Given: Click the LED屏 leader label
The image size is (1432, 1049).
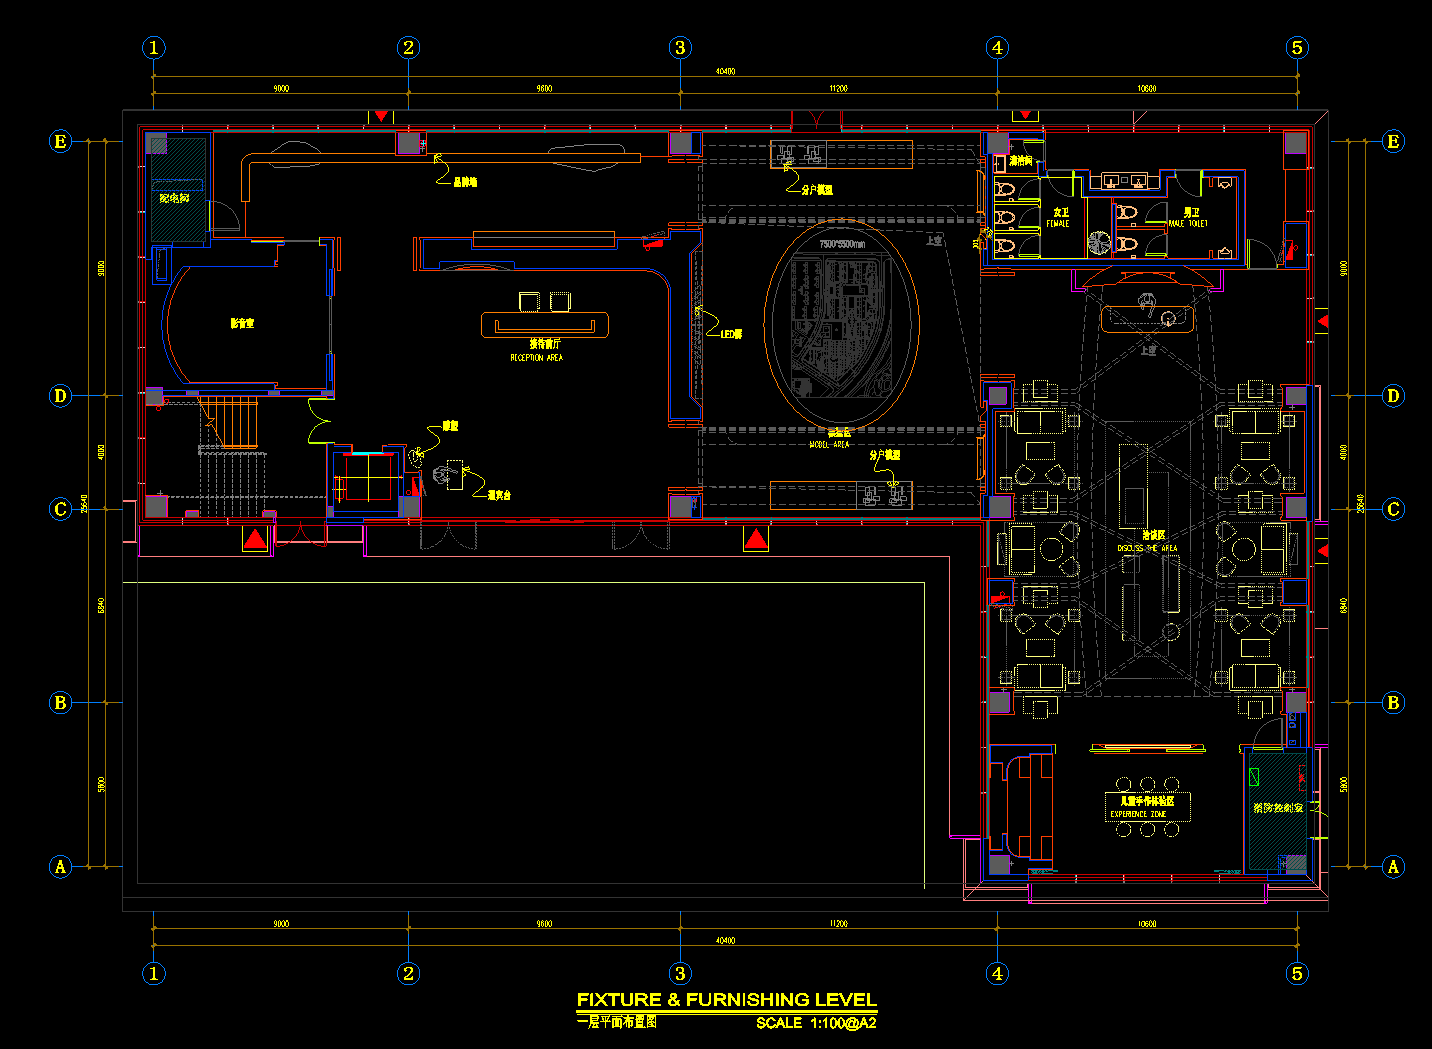Looking at the screenshot, I should point(731,334).
